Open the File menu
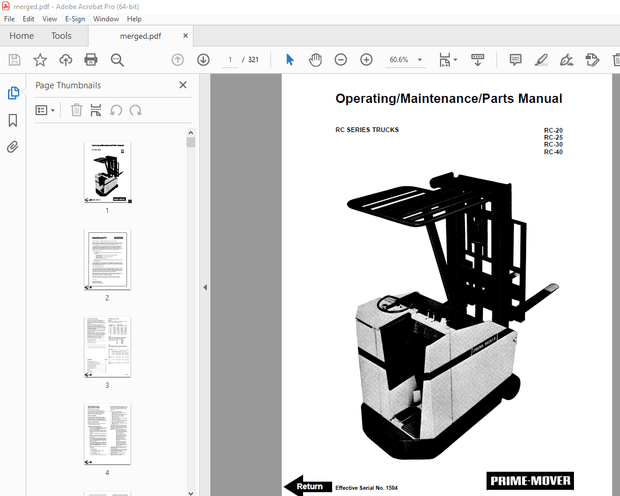Screen dimensions: 620x496 click(9, 19)
